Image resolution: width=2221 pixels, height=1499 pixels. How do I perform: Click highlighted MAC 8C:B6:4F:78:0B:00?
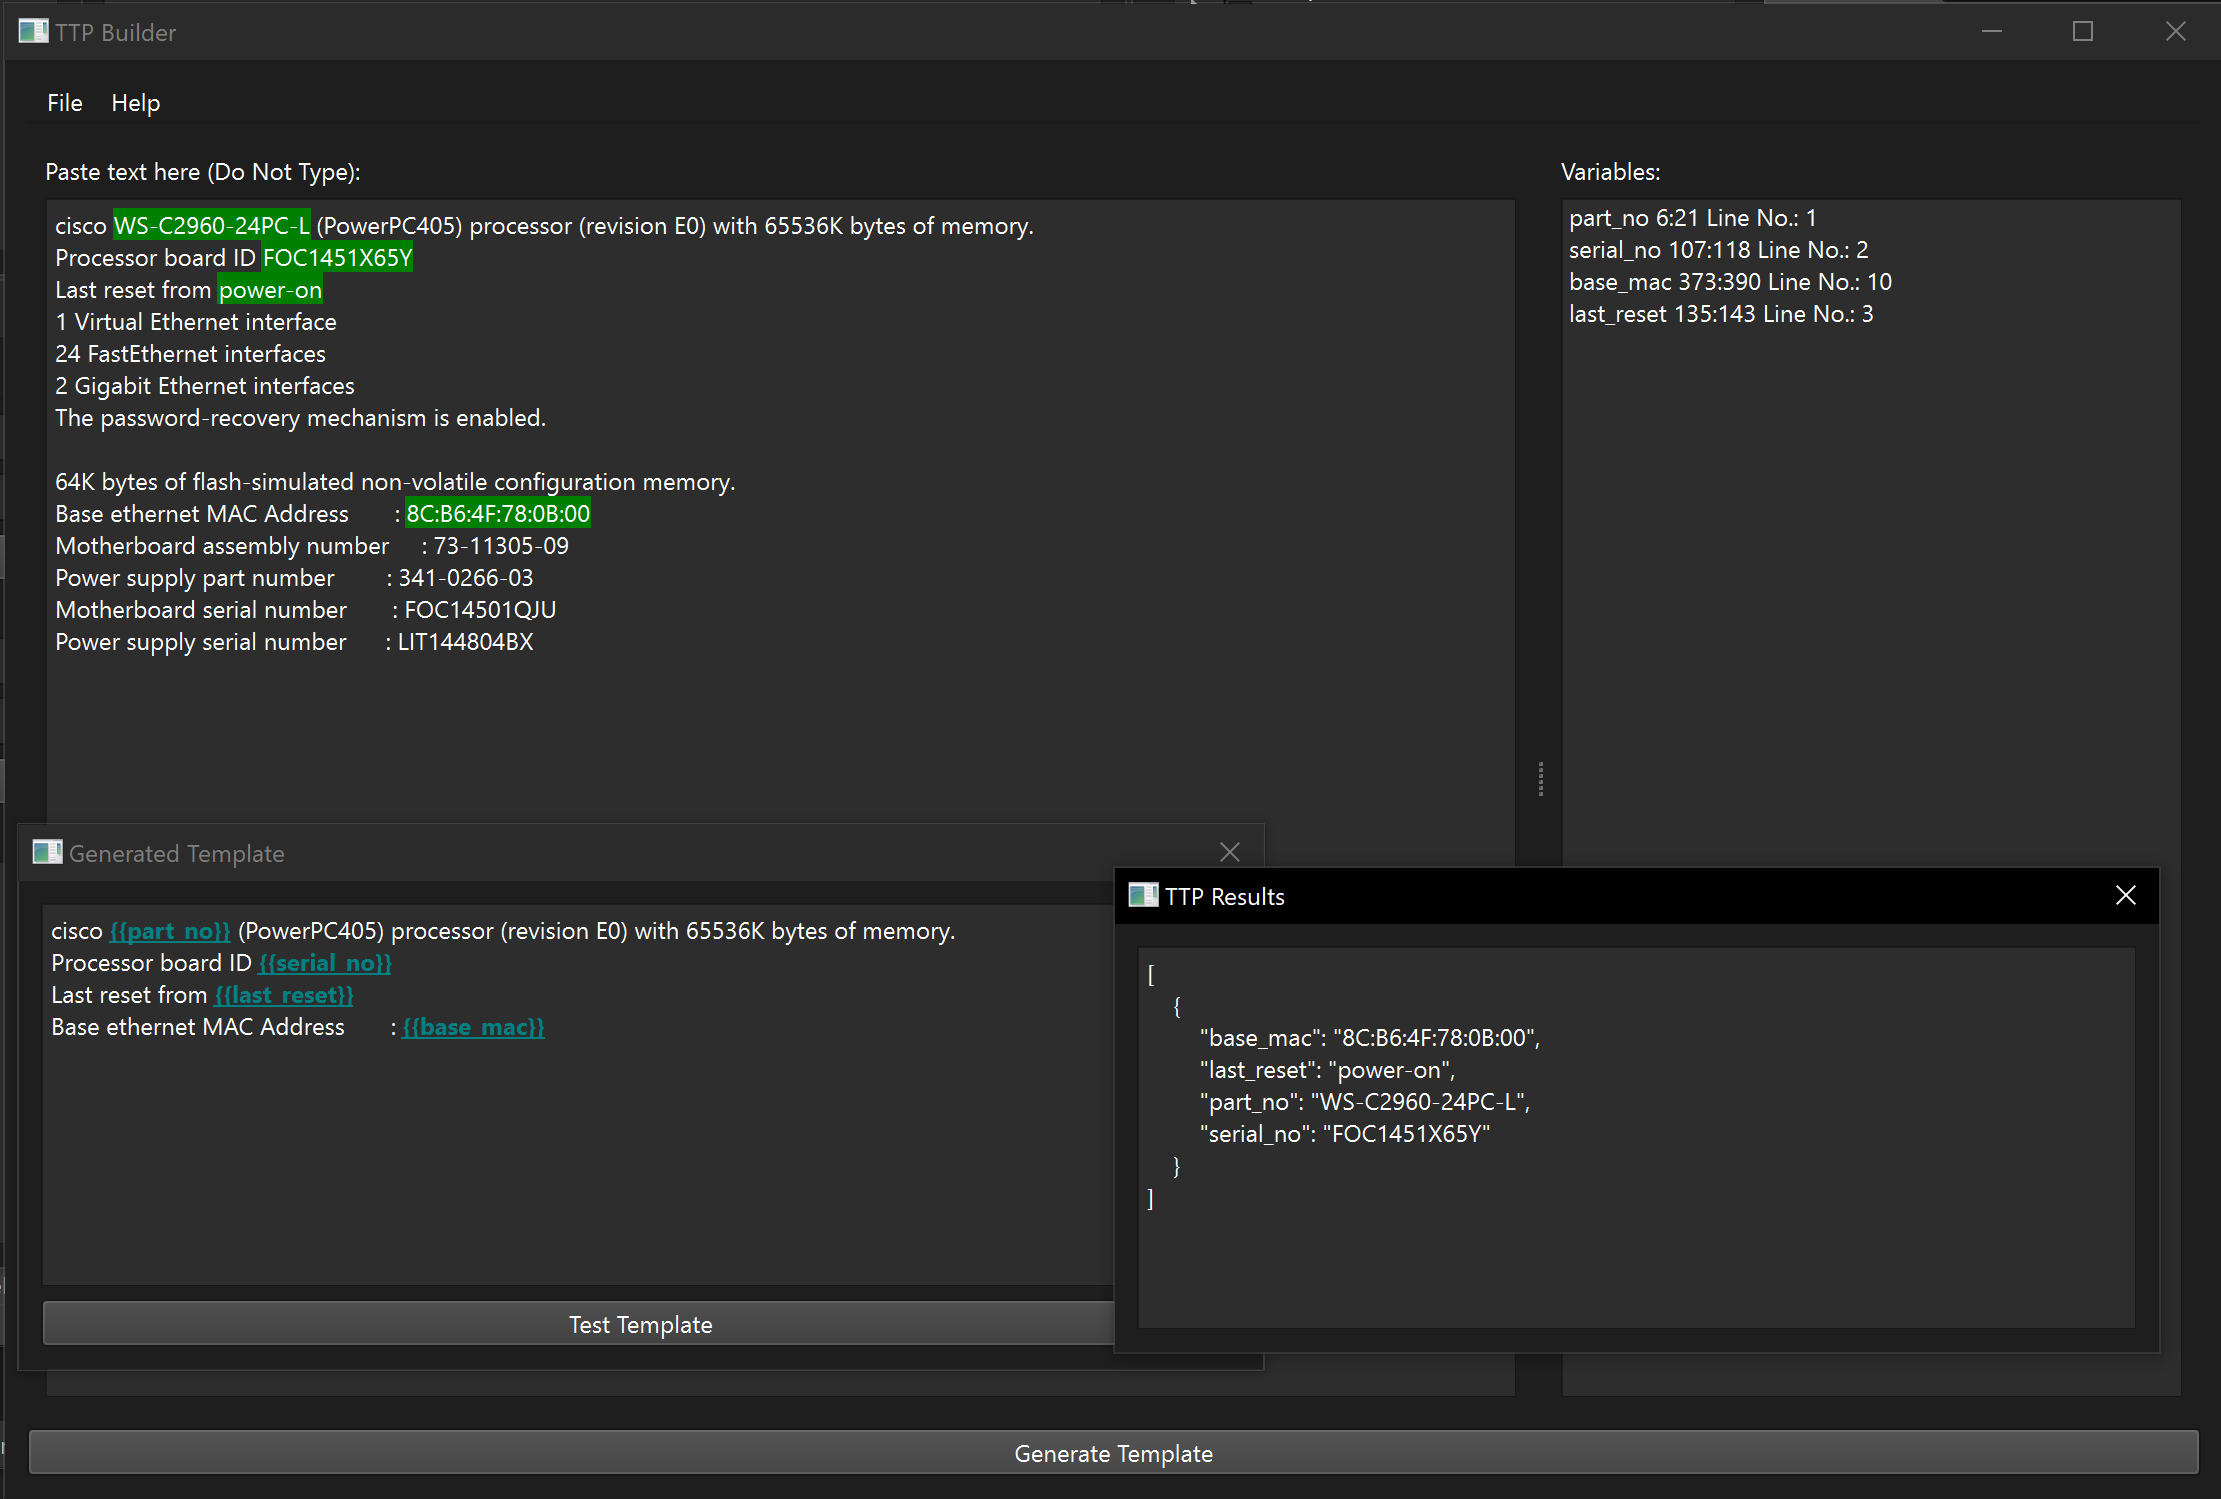(498, 514)
